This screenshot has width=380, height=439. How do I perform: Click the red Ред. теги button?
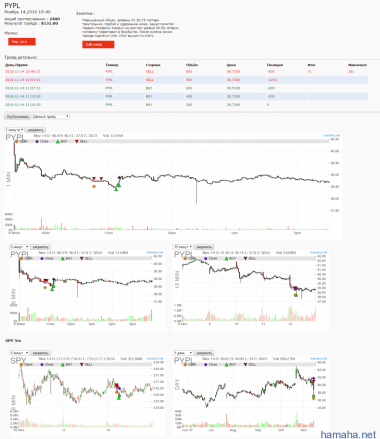coord(22,42)
